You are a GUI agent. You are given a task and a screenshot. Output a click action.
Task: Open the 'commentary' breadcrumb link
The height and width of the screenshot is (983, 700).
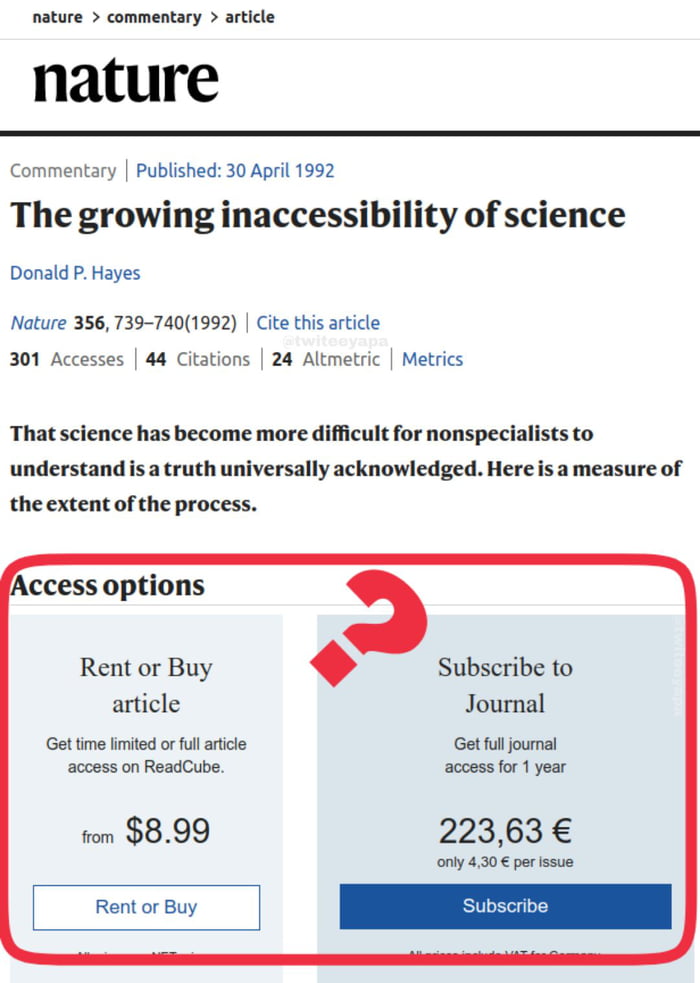(x=154, y=17)
